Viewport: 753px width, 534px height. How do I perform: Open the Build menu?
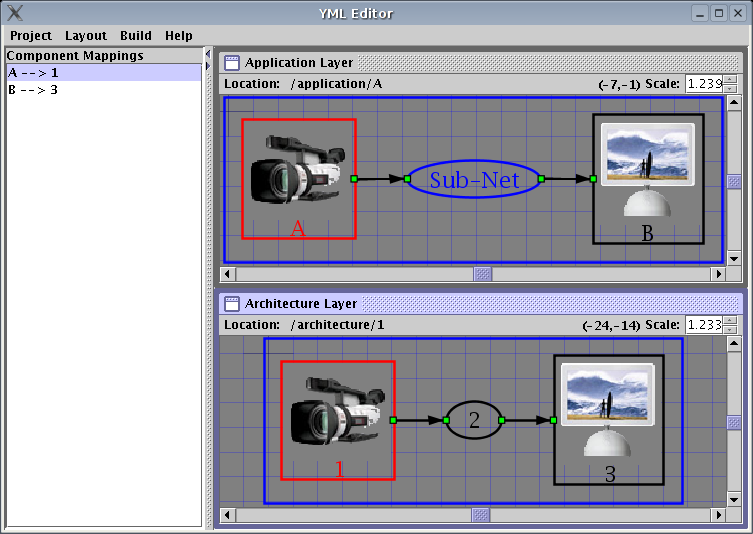pyautogui.click(x=136, y=35)
